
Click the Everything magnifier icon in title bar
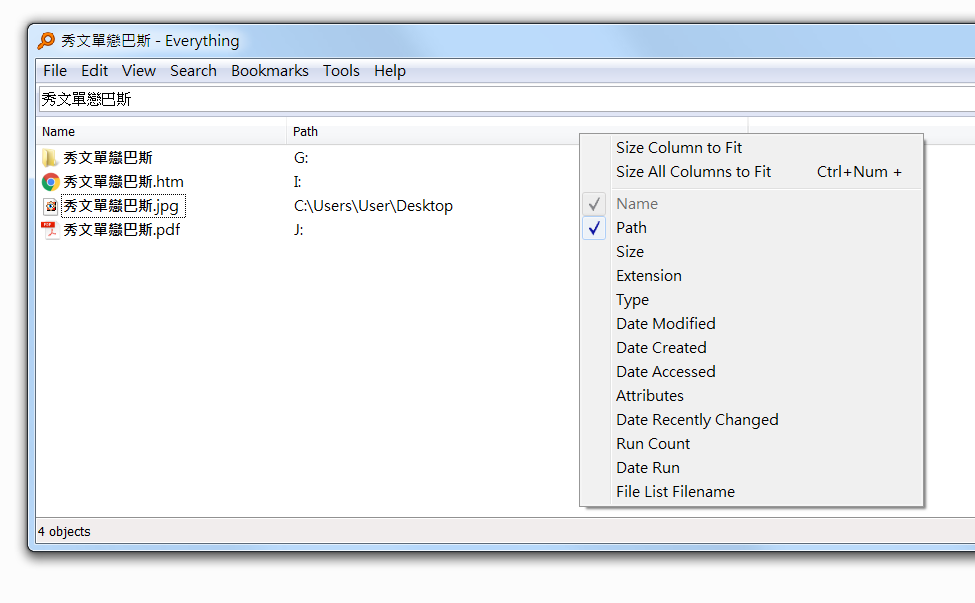click(46, 41)
